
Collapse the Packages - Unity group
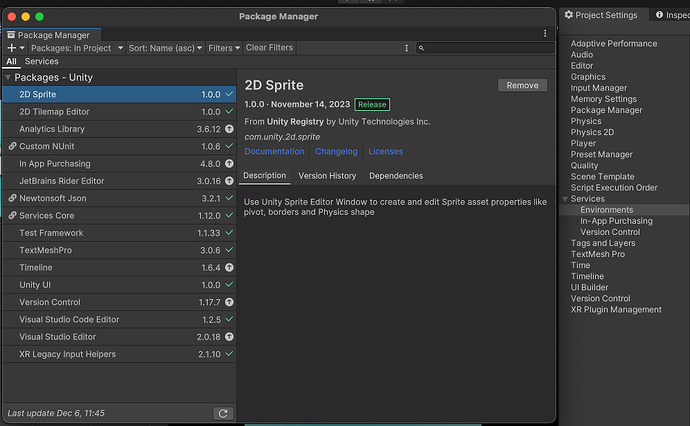9,77
